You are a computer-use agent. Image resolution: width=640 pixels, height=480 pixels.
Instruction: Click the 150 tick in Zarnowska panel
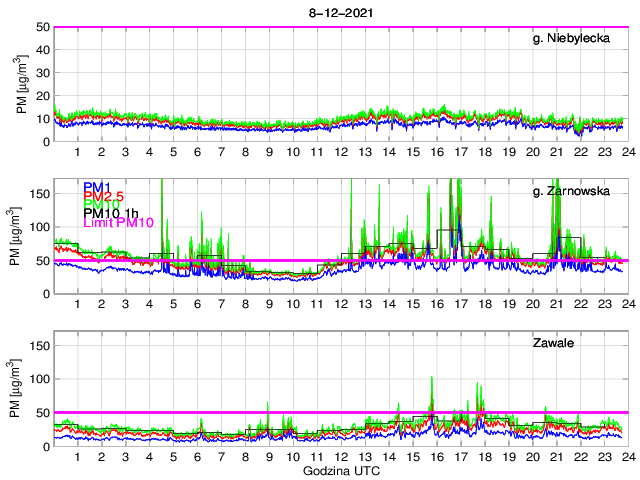[38, 193]
